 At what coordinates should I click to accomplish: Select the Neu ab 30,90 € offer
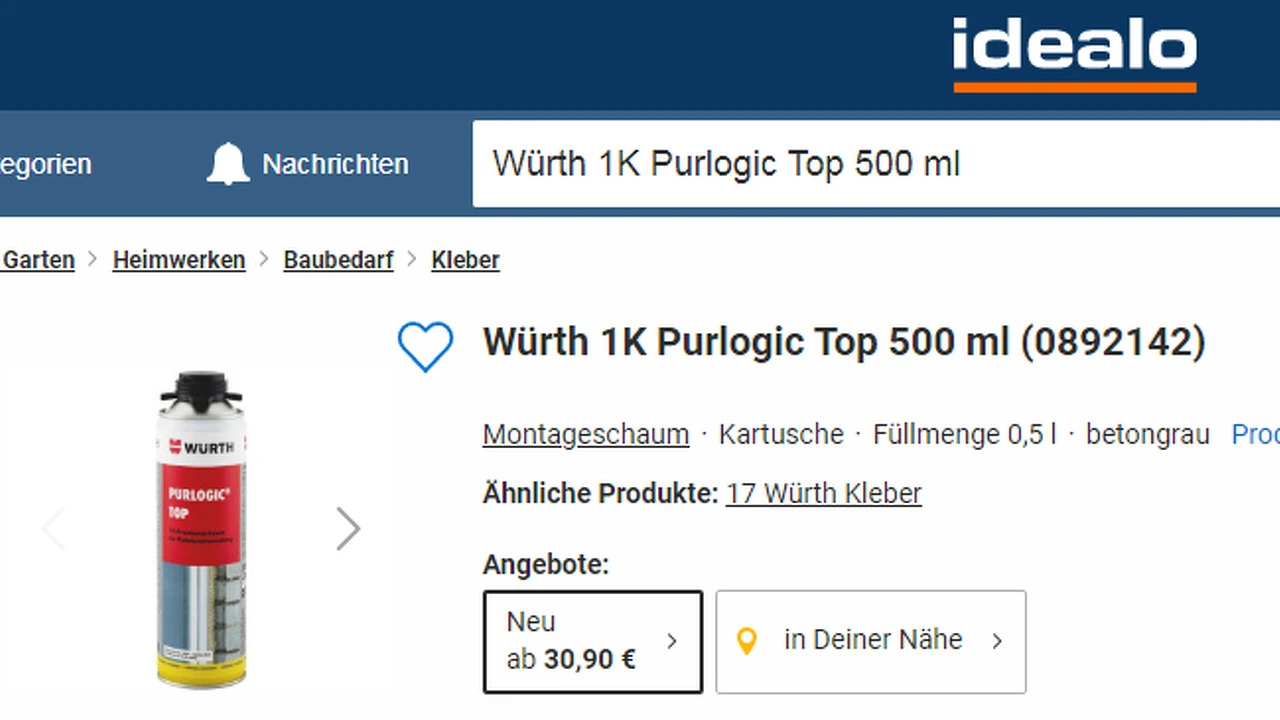coord(593,641)
